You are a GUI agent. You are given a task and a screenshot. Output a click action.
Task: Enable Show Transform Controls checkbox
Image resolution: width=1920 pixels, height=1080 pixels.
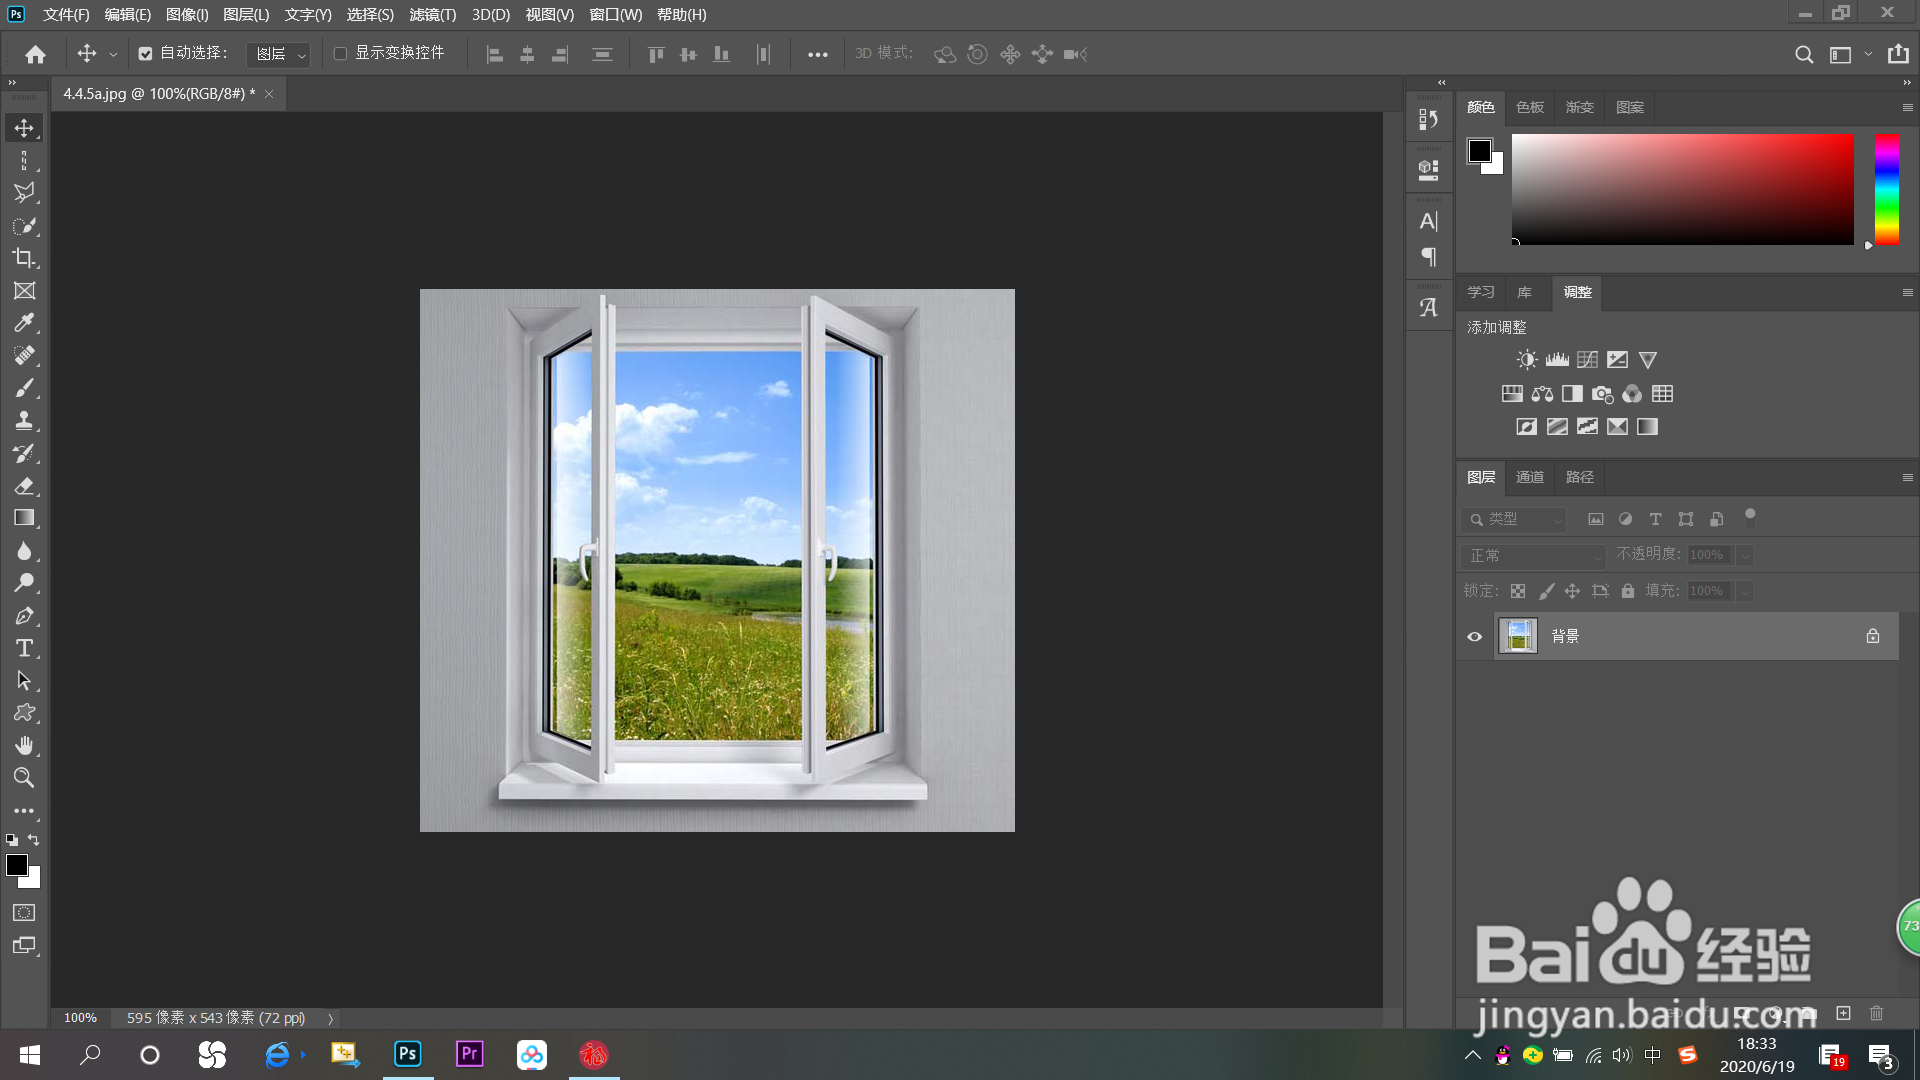340,54
